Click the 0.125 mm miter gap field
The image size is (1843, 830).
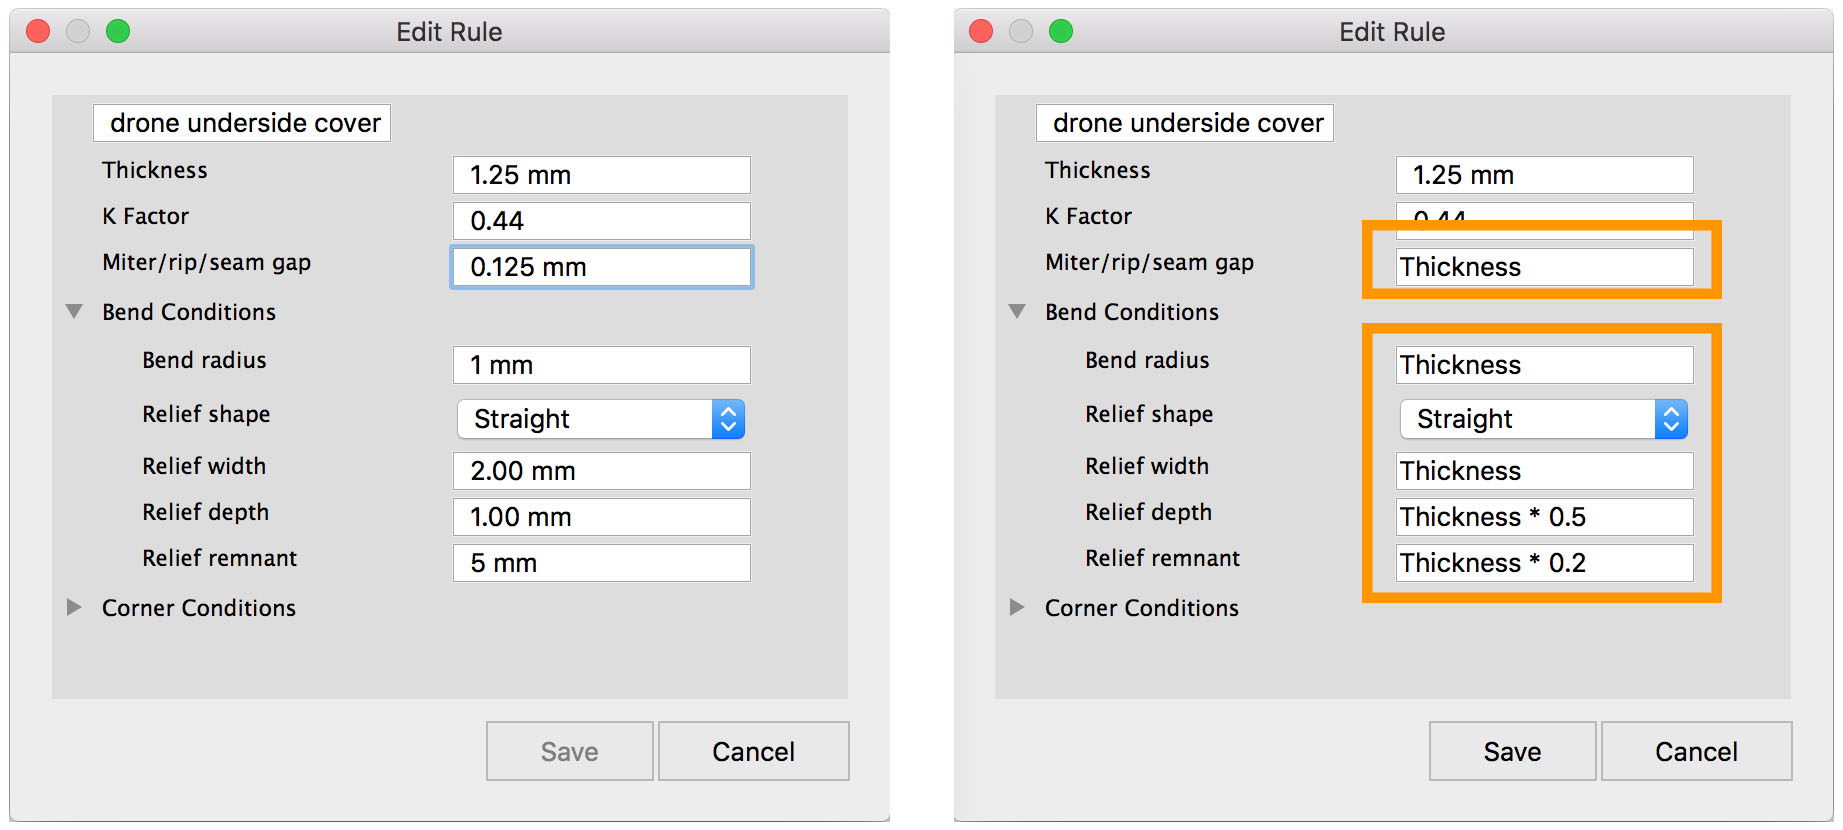(x=601, y=267)
